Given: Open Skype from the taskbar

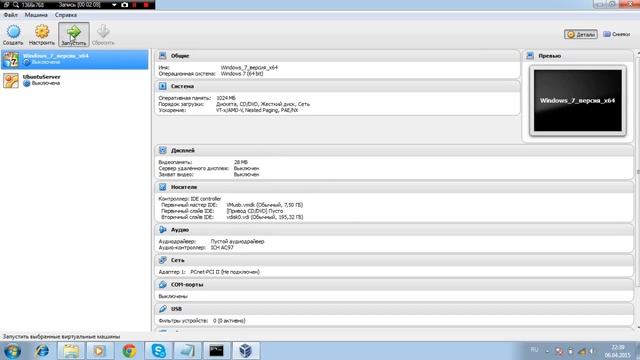Looking at the screenshot, I should tap(158, 351).
